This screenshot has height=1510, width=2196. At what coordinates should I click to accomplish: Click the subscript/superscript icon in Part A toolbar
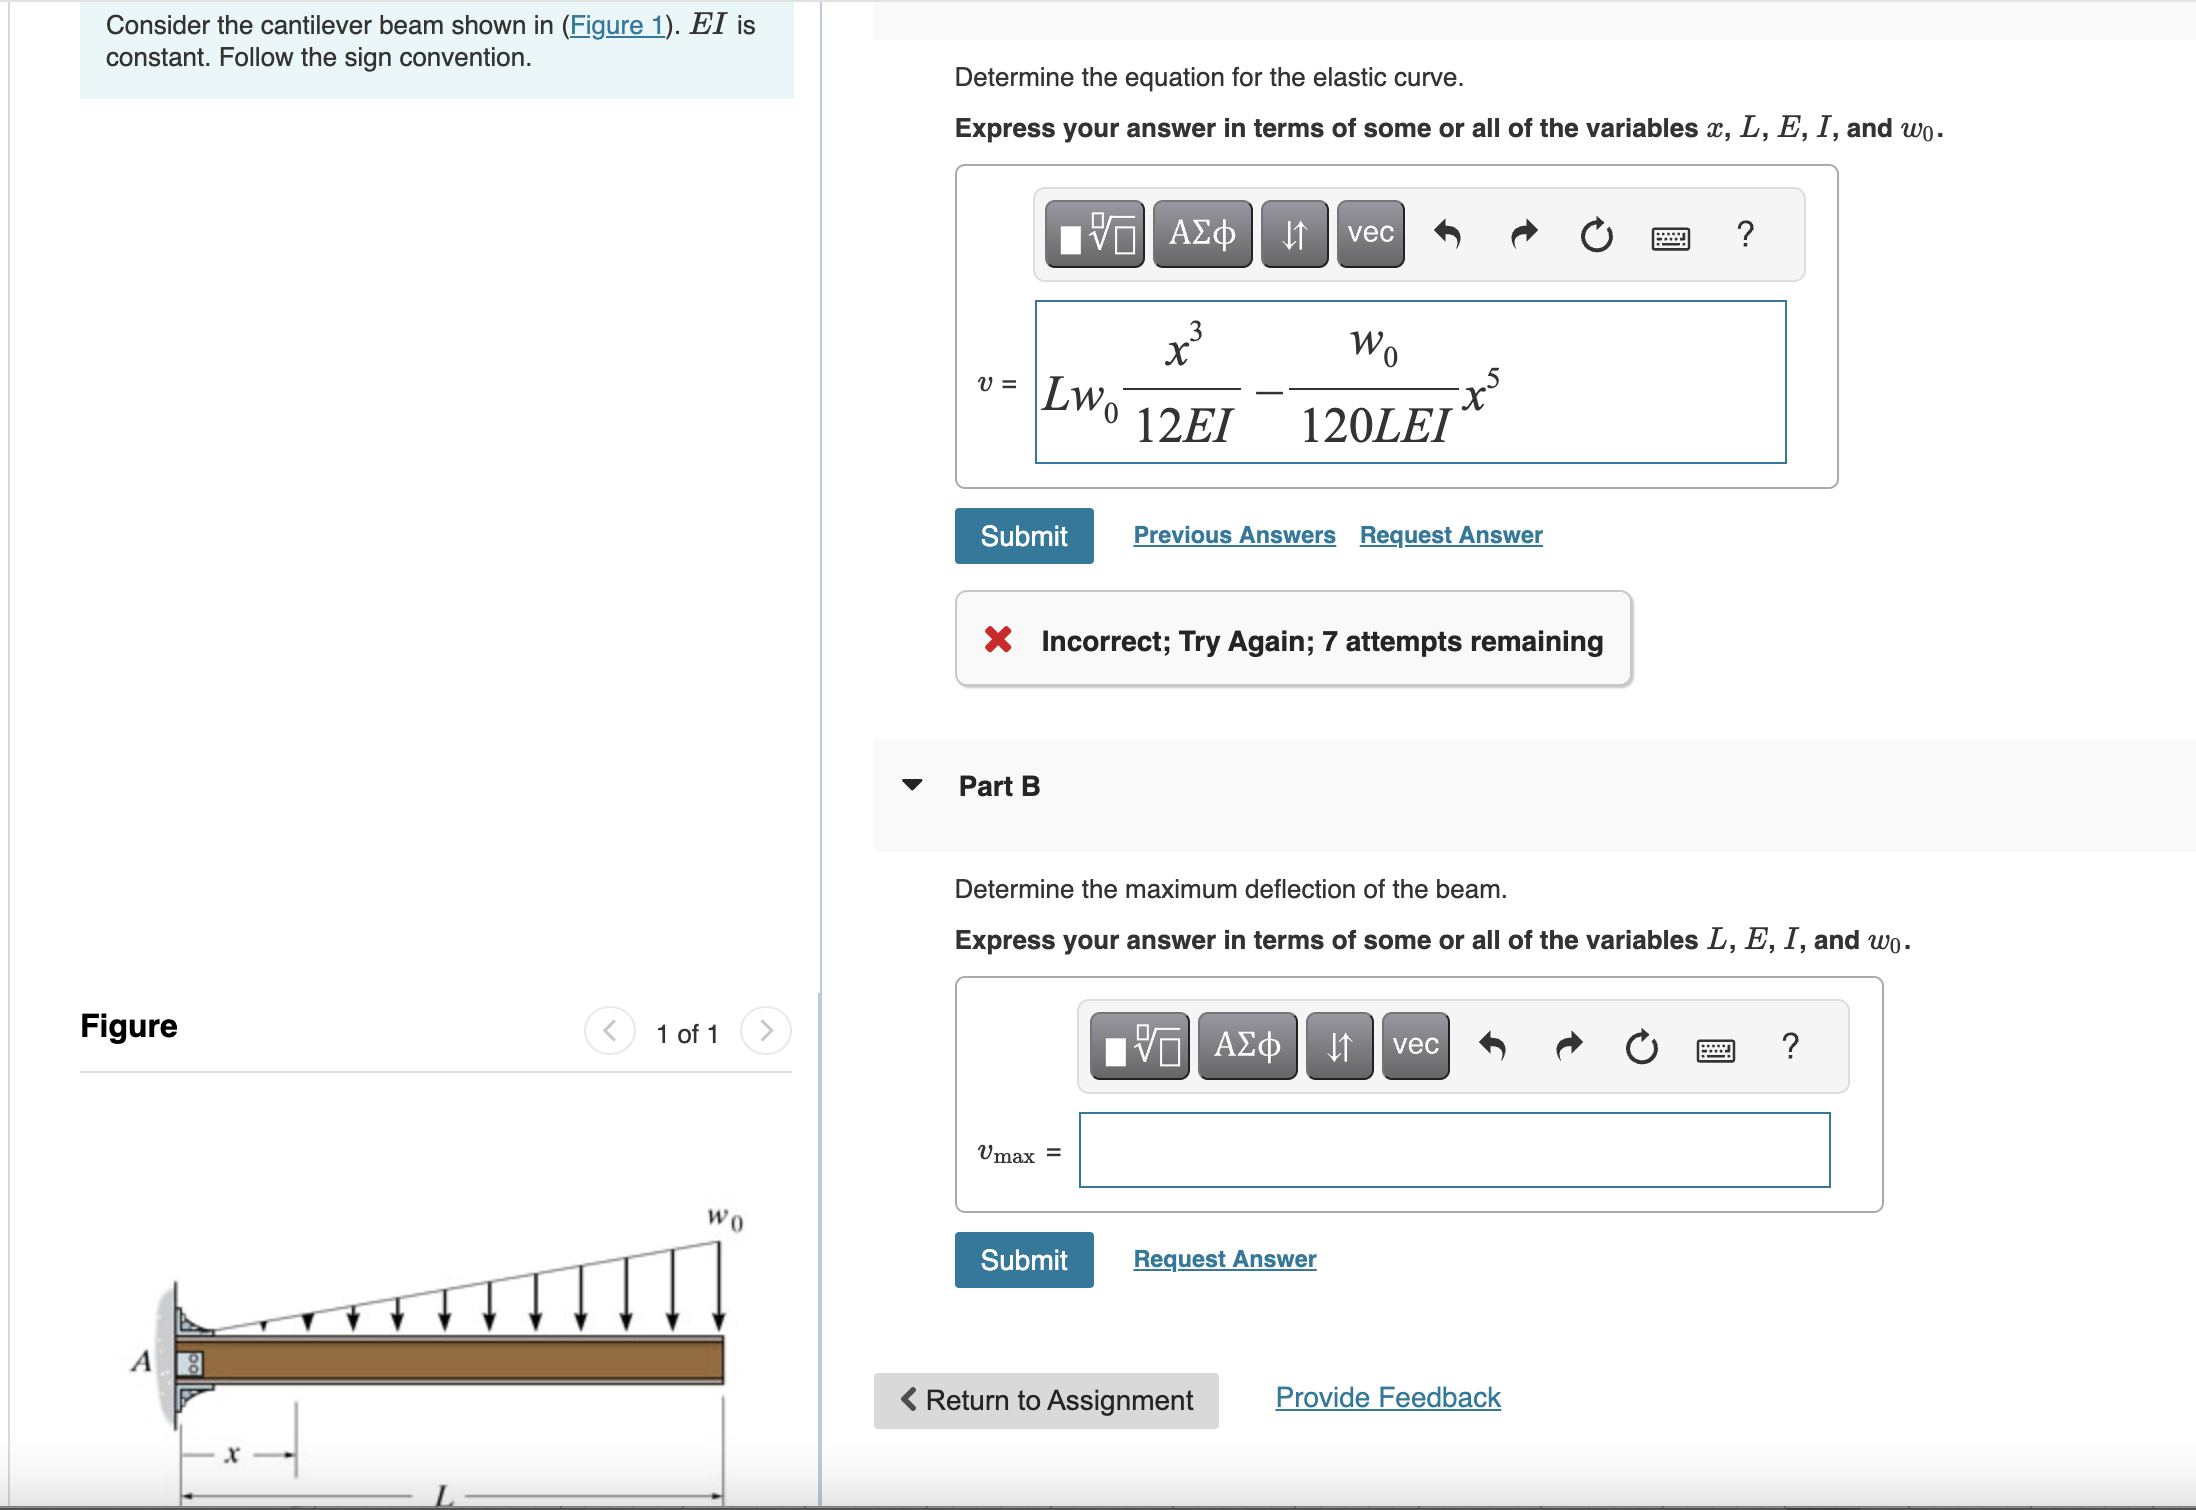1294,233
